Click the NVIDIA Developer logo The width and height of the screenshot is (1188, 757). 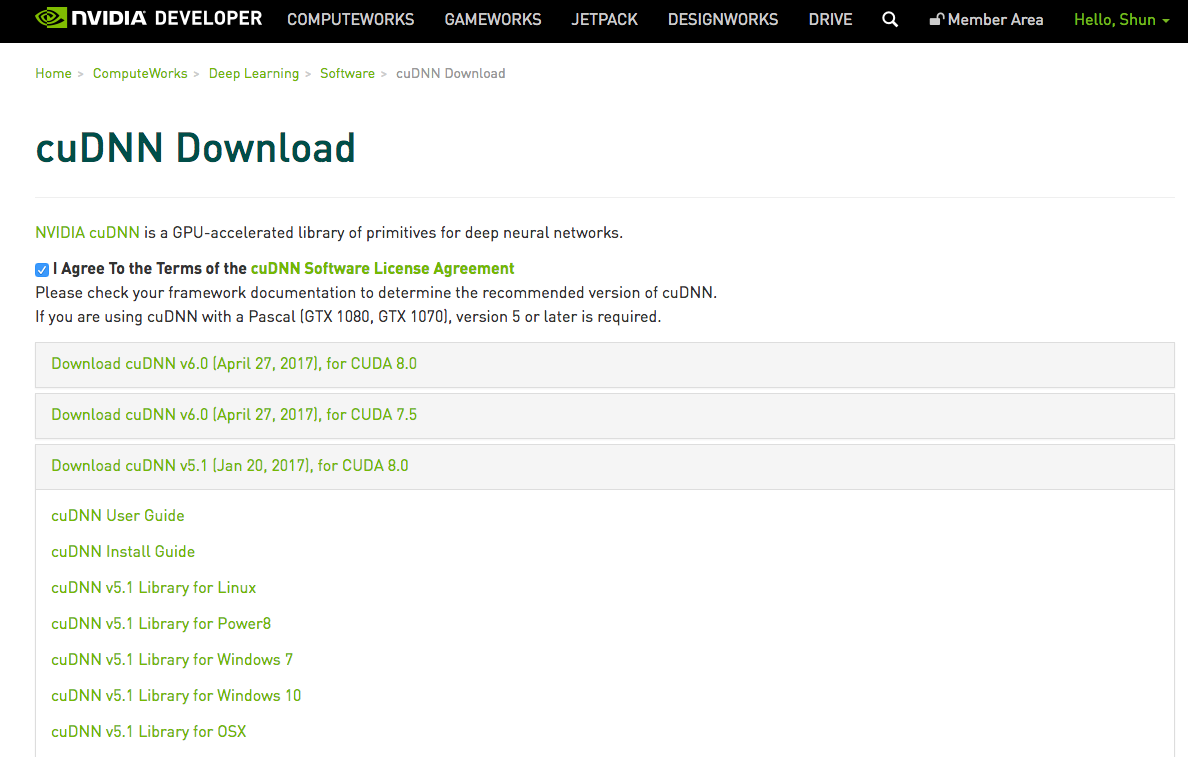coord(149,18)
